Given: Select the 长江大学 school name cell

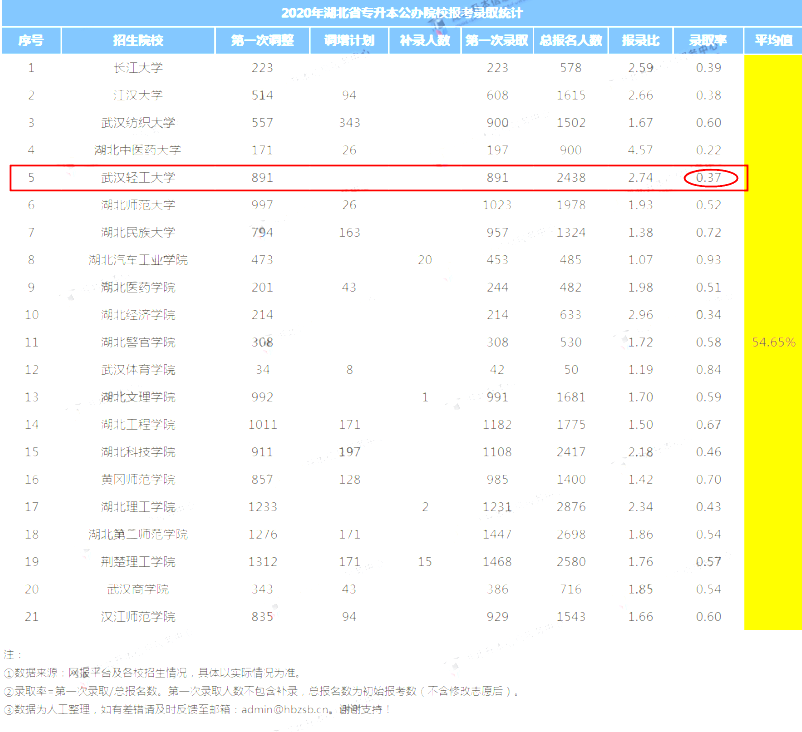Looking at the screenshot, I should [138, 68].
